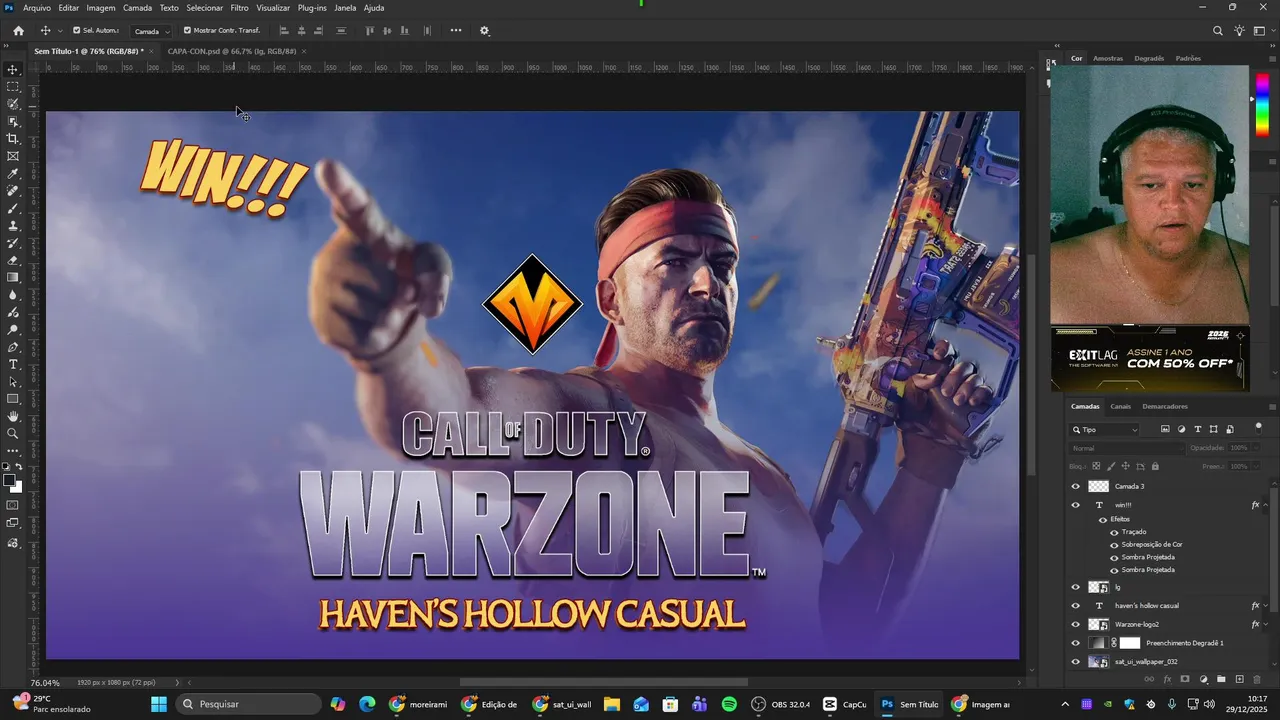
Task: Expand haven's hollow casual layer effects
Action: (1267, 606)
